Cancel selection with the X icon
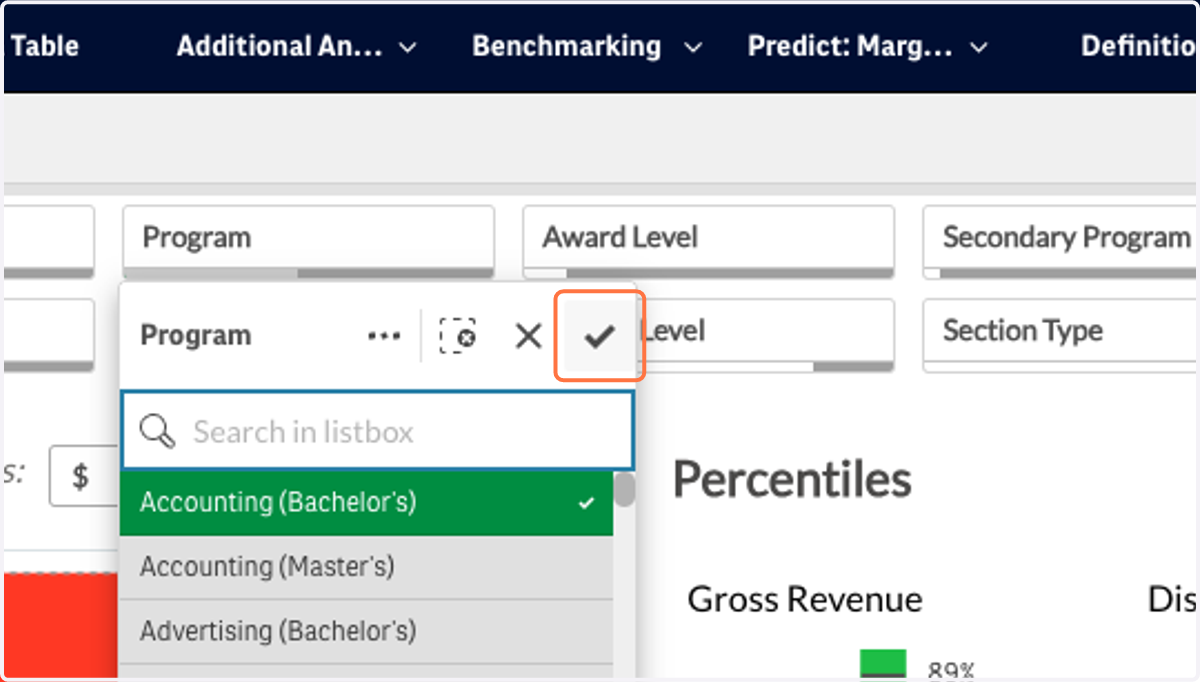This screenshot has width=1200, height=682. pyautogui.click(x=528, y=336)
